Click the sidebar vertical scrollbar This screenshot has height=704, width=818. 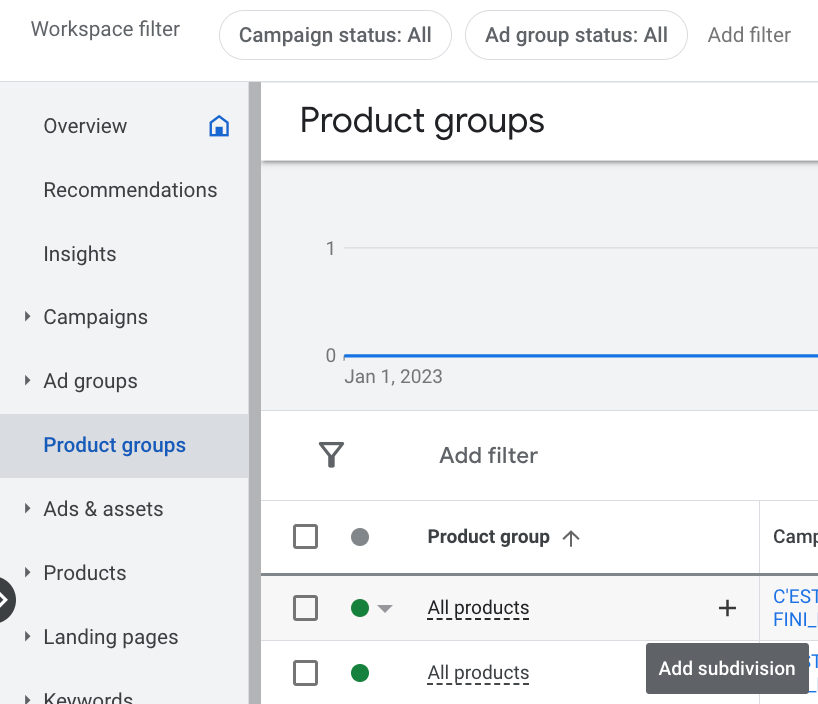255,392
